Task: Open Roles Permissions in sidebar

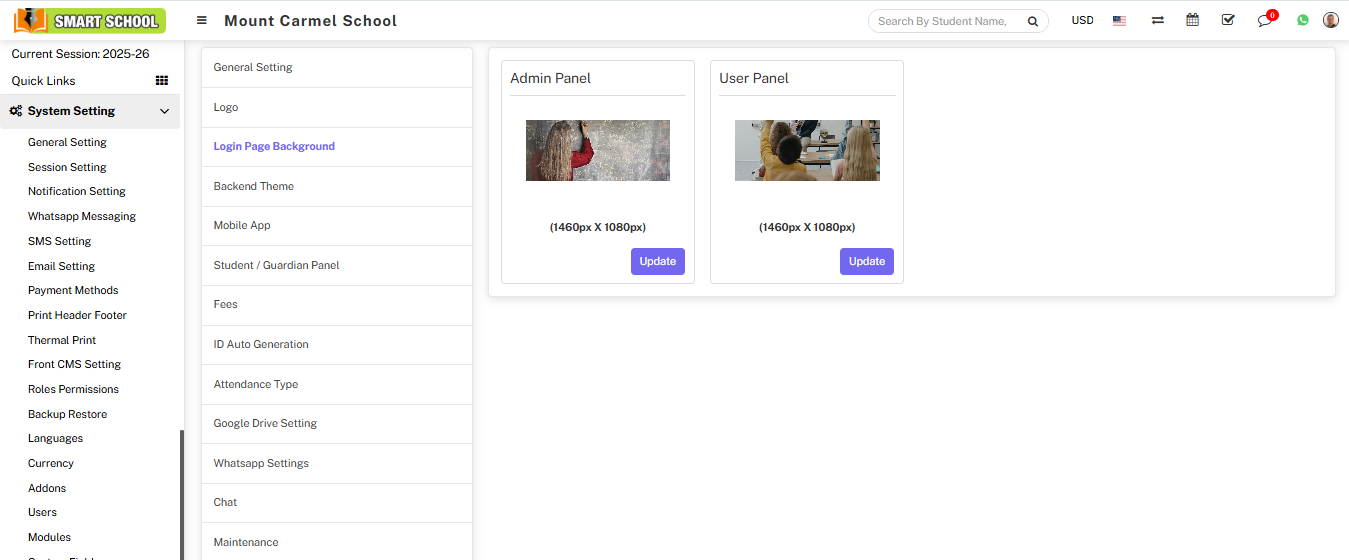Action: click(73, 389)
